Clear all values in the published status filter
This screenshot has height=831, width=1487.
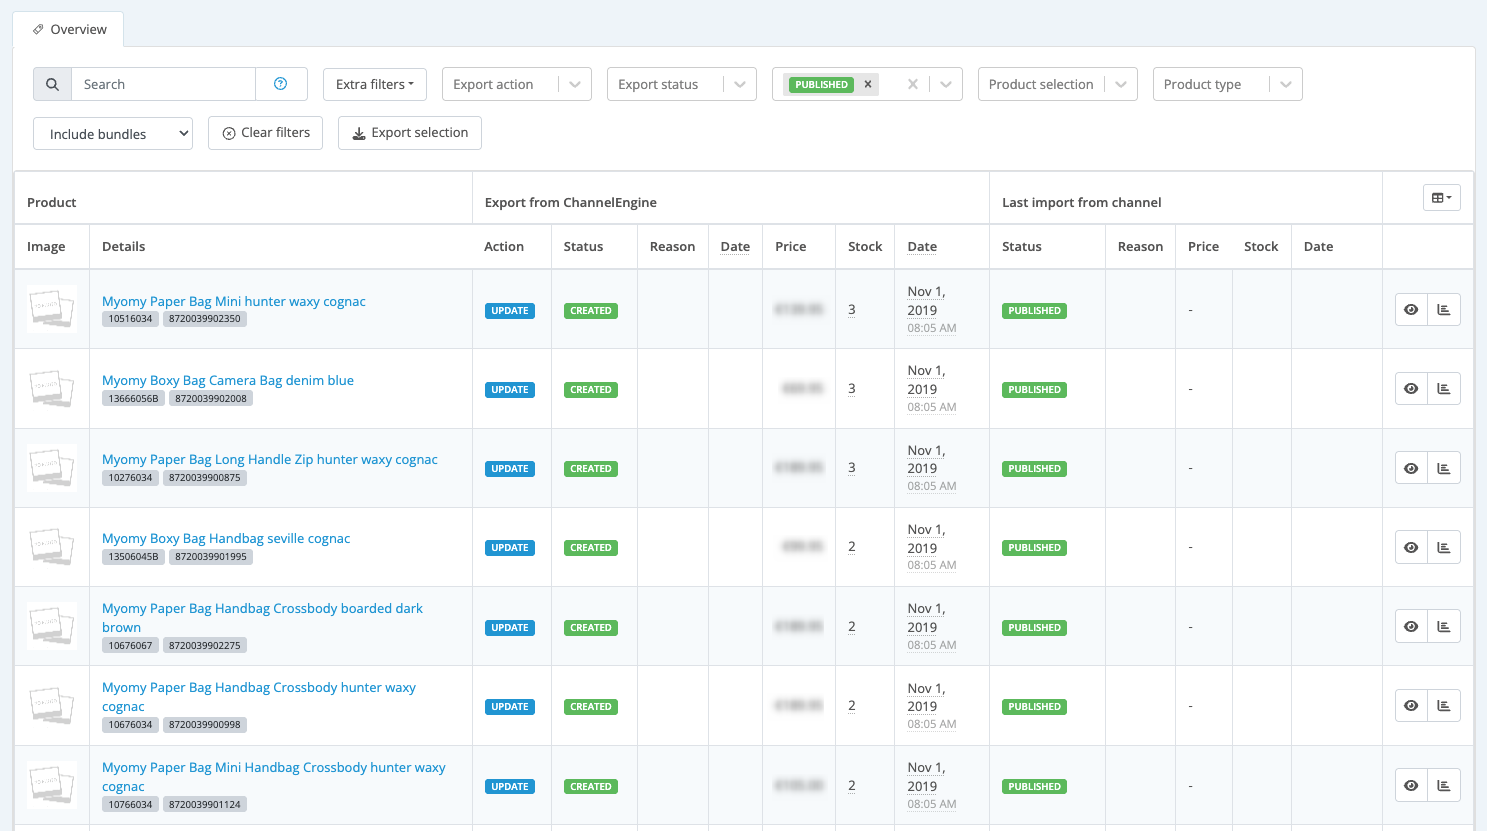(912, 84)
